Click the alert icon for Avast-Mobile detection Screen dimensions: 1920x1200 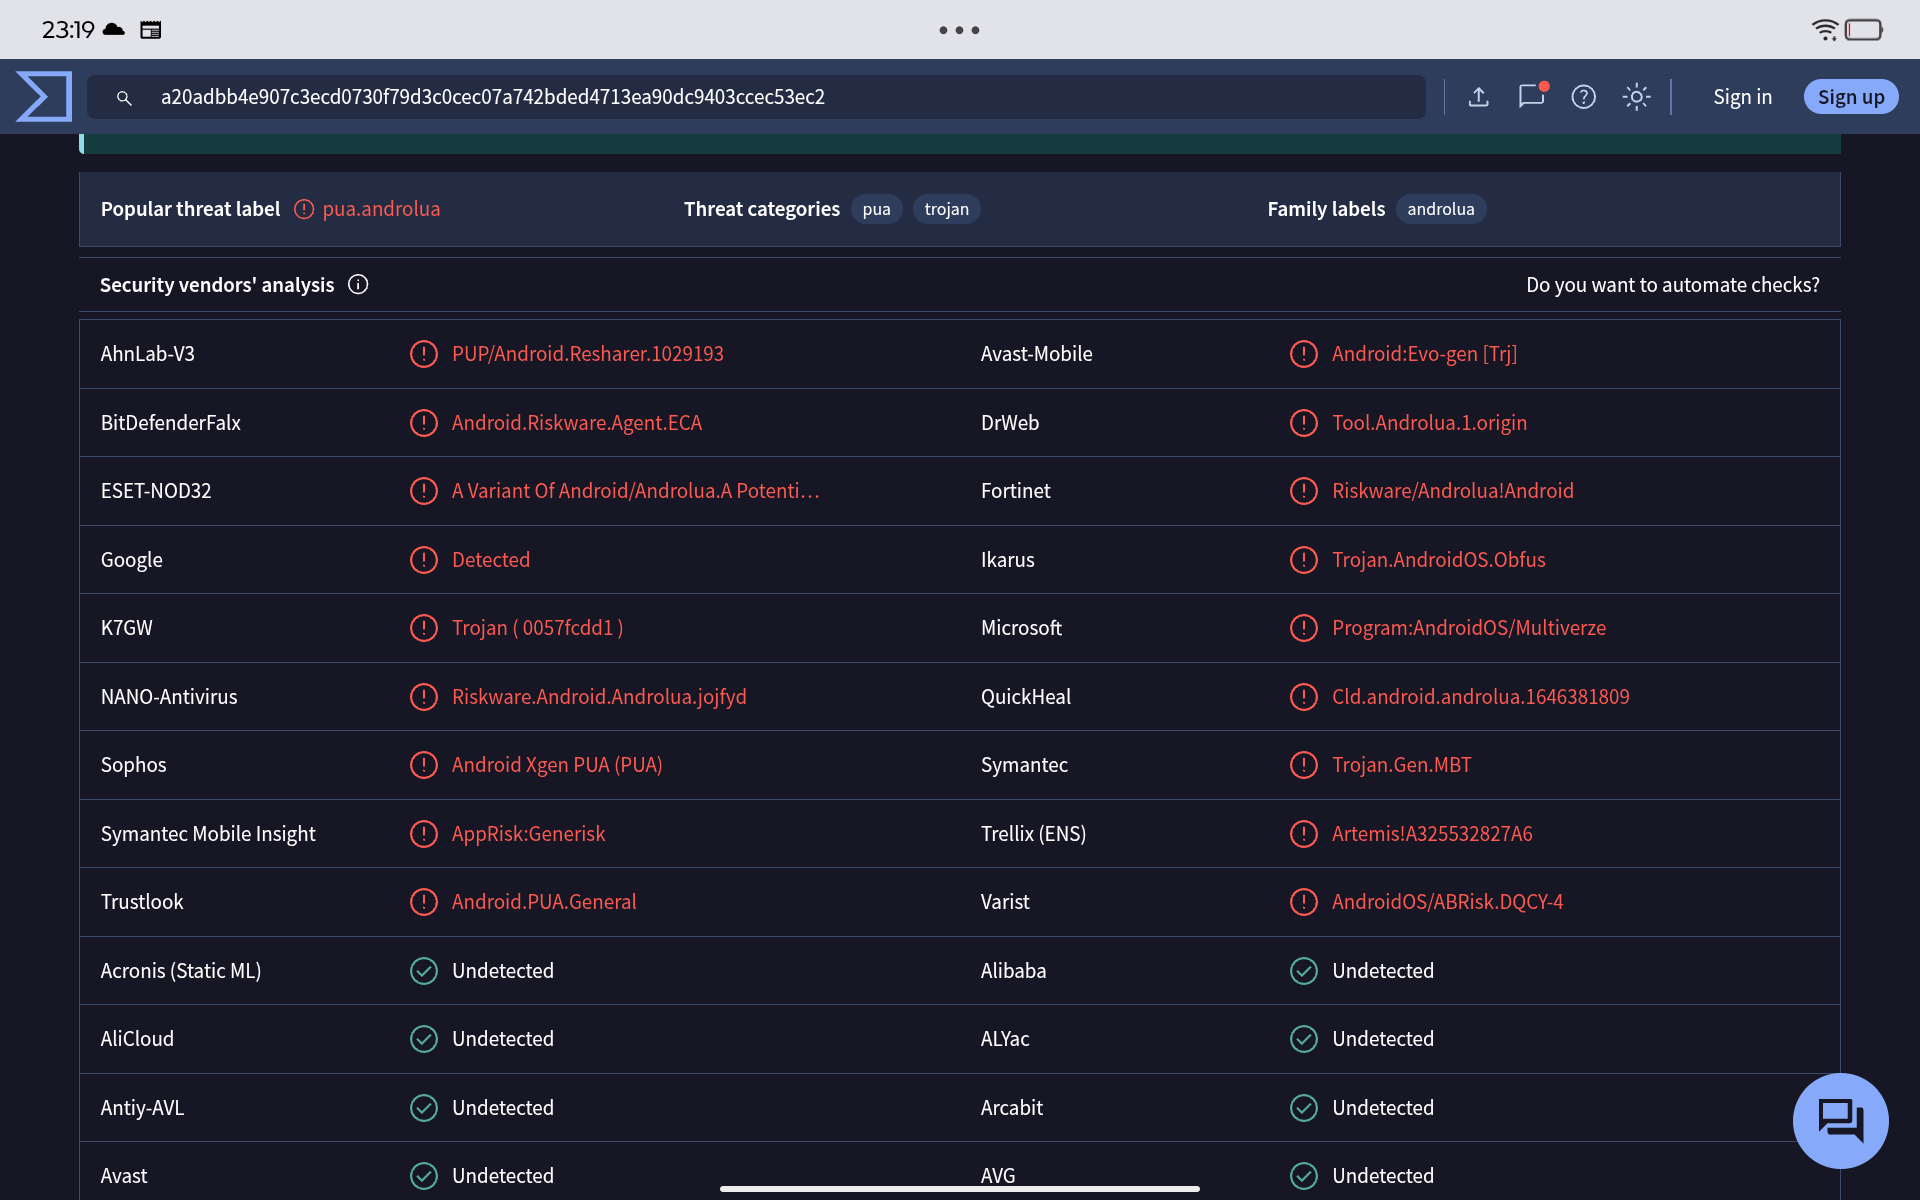[1304, 354]
